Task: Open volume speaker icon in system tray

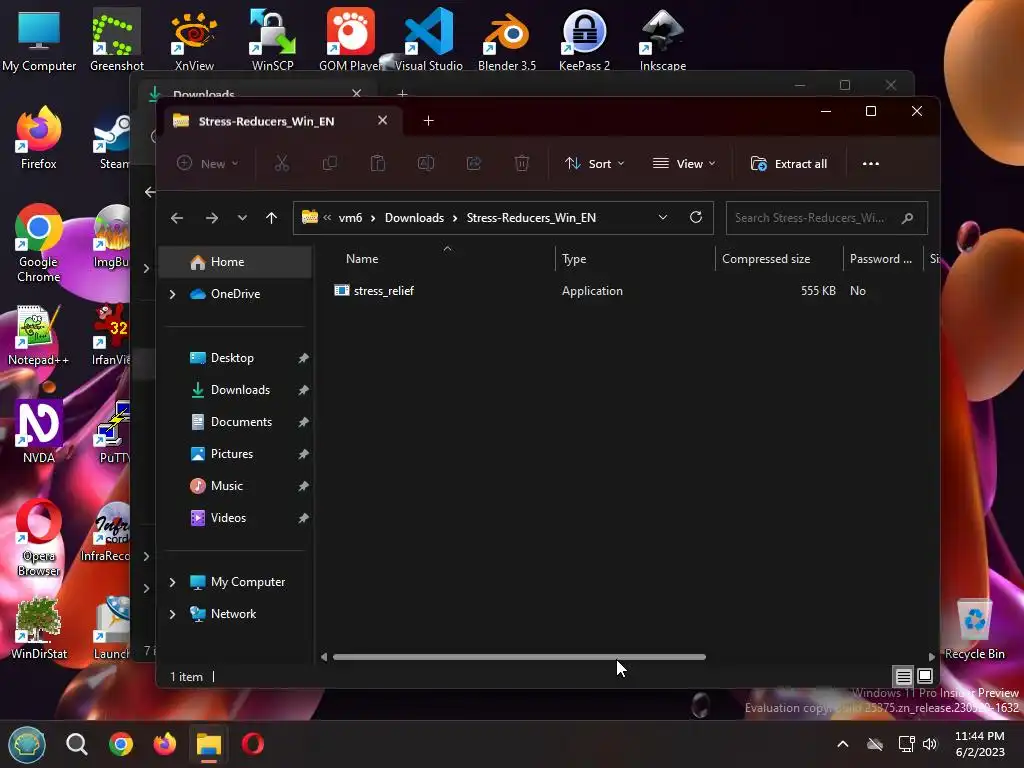Action: click(x=930, y=744)
